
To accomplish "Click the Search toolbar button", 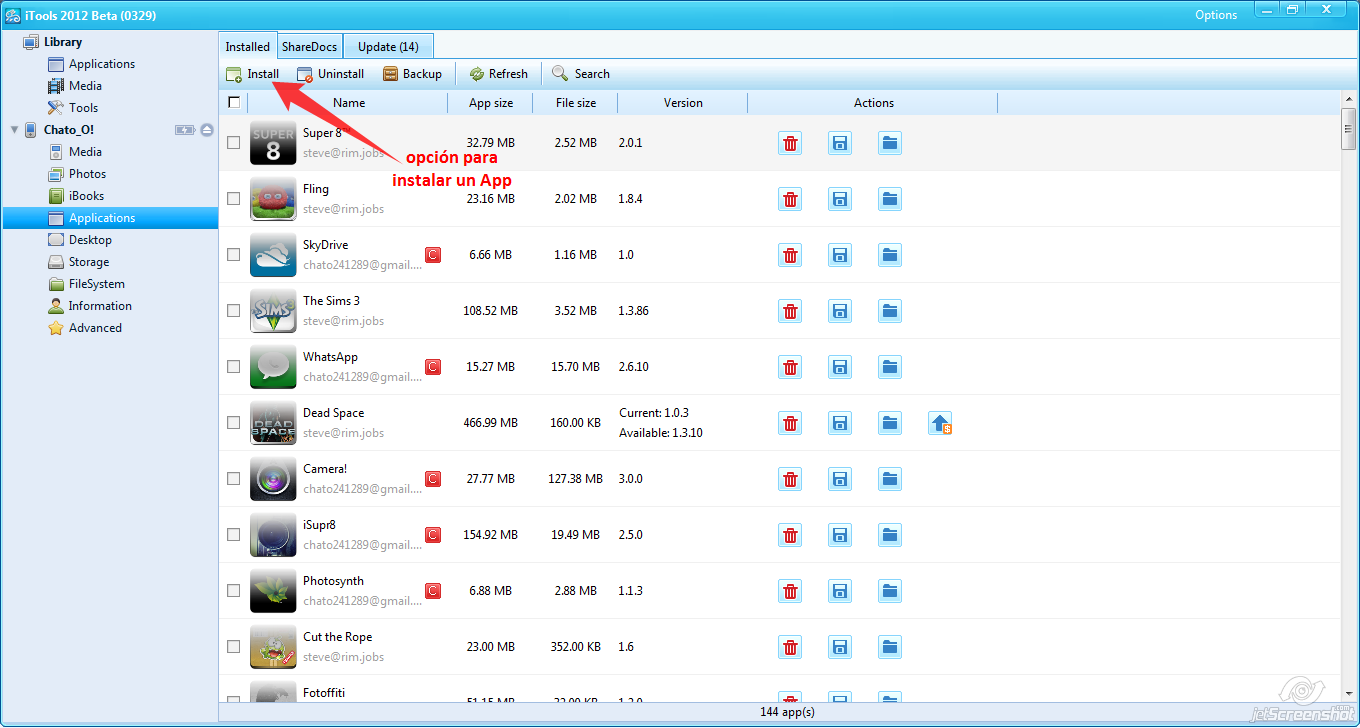I will click(x=581, y=74).
